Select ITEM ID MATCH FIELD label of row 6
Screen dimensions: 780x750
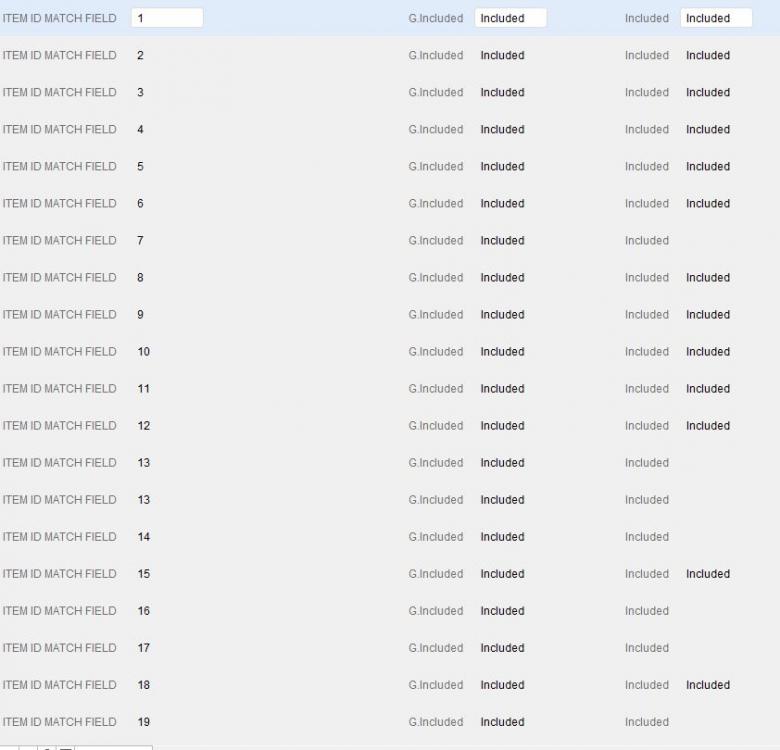click(59, 203)
